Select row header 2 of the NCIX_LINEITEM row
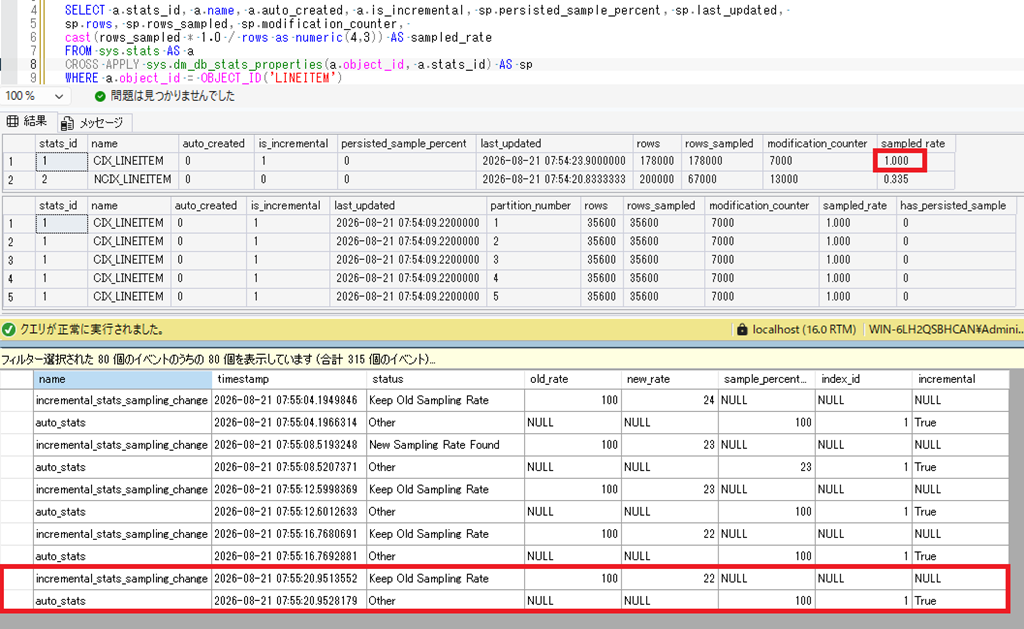Viewport: 1024px width, 629px height. 18,179
